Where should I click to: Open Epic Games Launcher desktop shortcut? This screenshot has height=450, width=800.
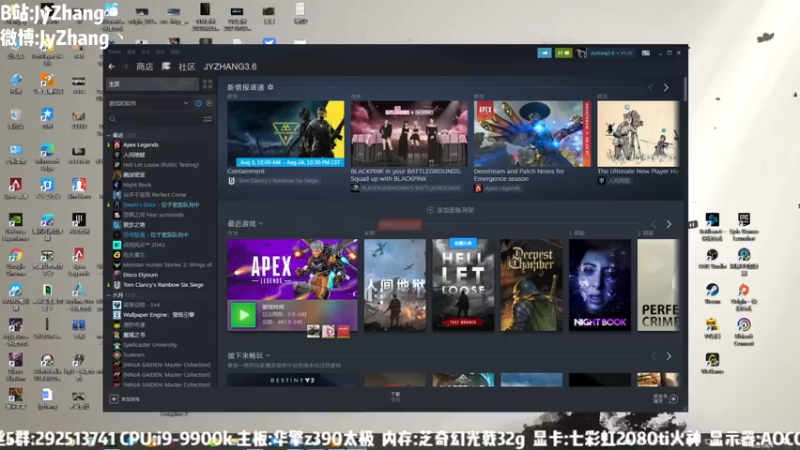point(744,227)
